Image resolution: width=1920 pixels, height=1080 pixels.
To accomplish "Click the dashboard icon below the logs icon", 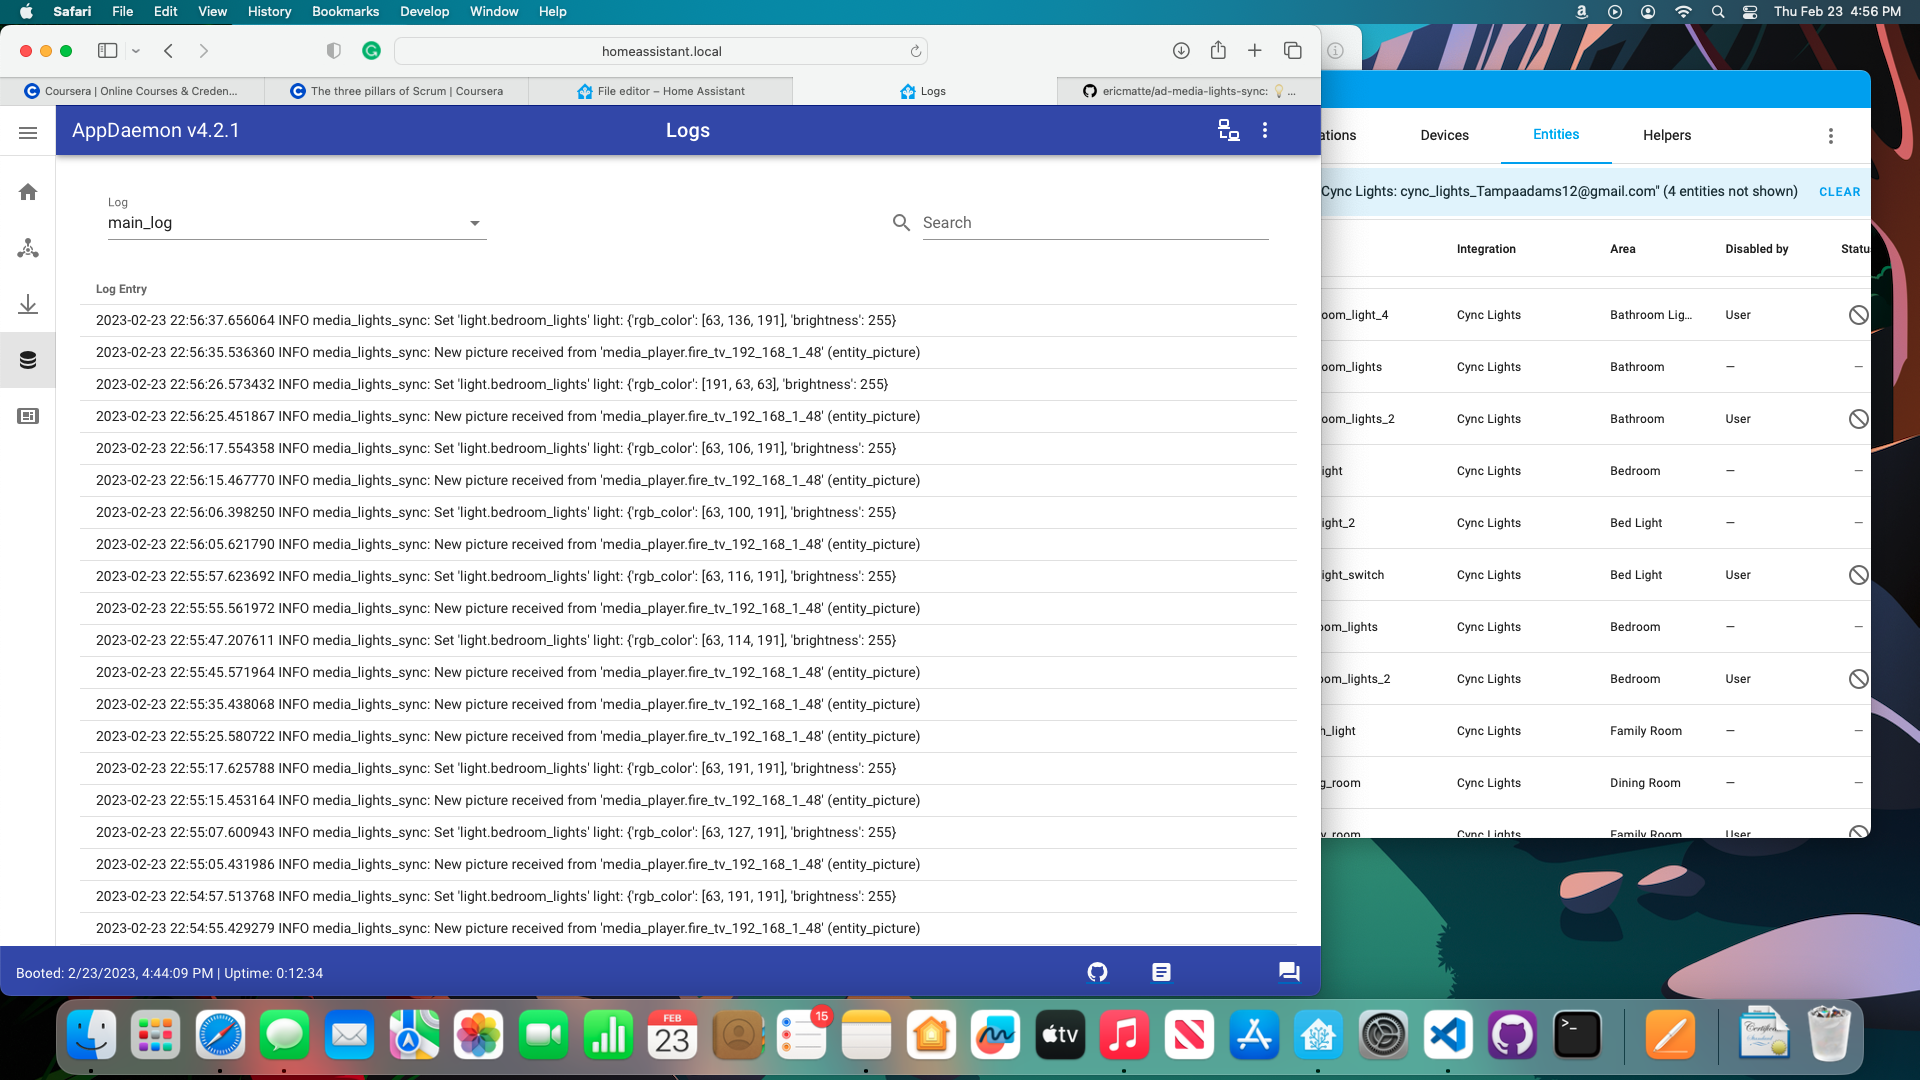I will [28, 416].
